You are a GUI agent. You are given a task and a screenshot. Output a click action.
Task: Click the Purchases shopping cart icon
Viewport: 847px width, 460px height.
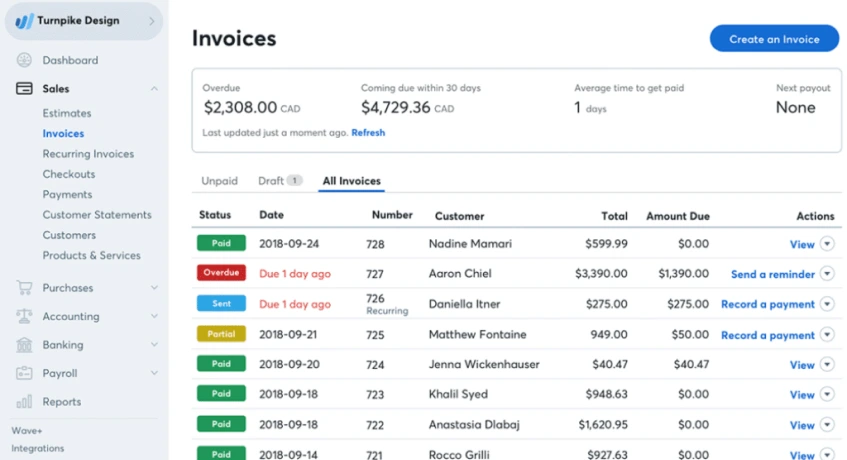24,288
